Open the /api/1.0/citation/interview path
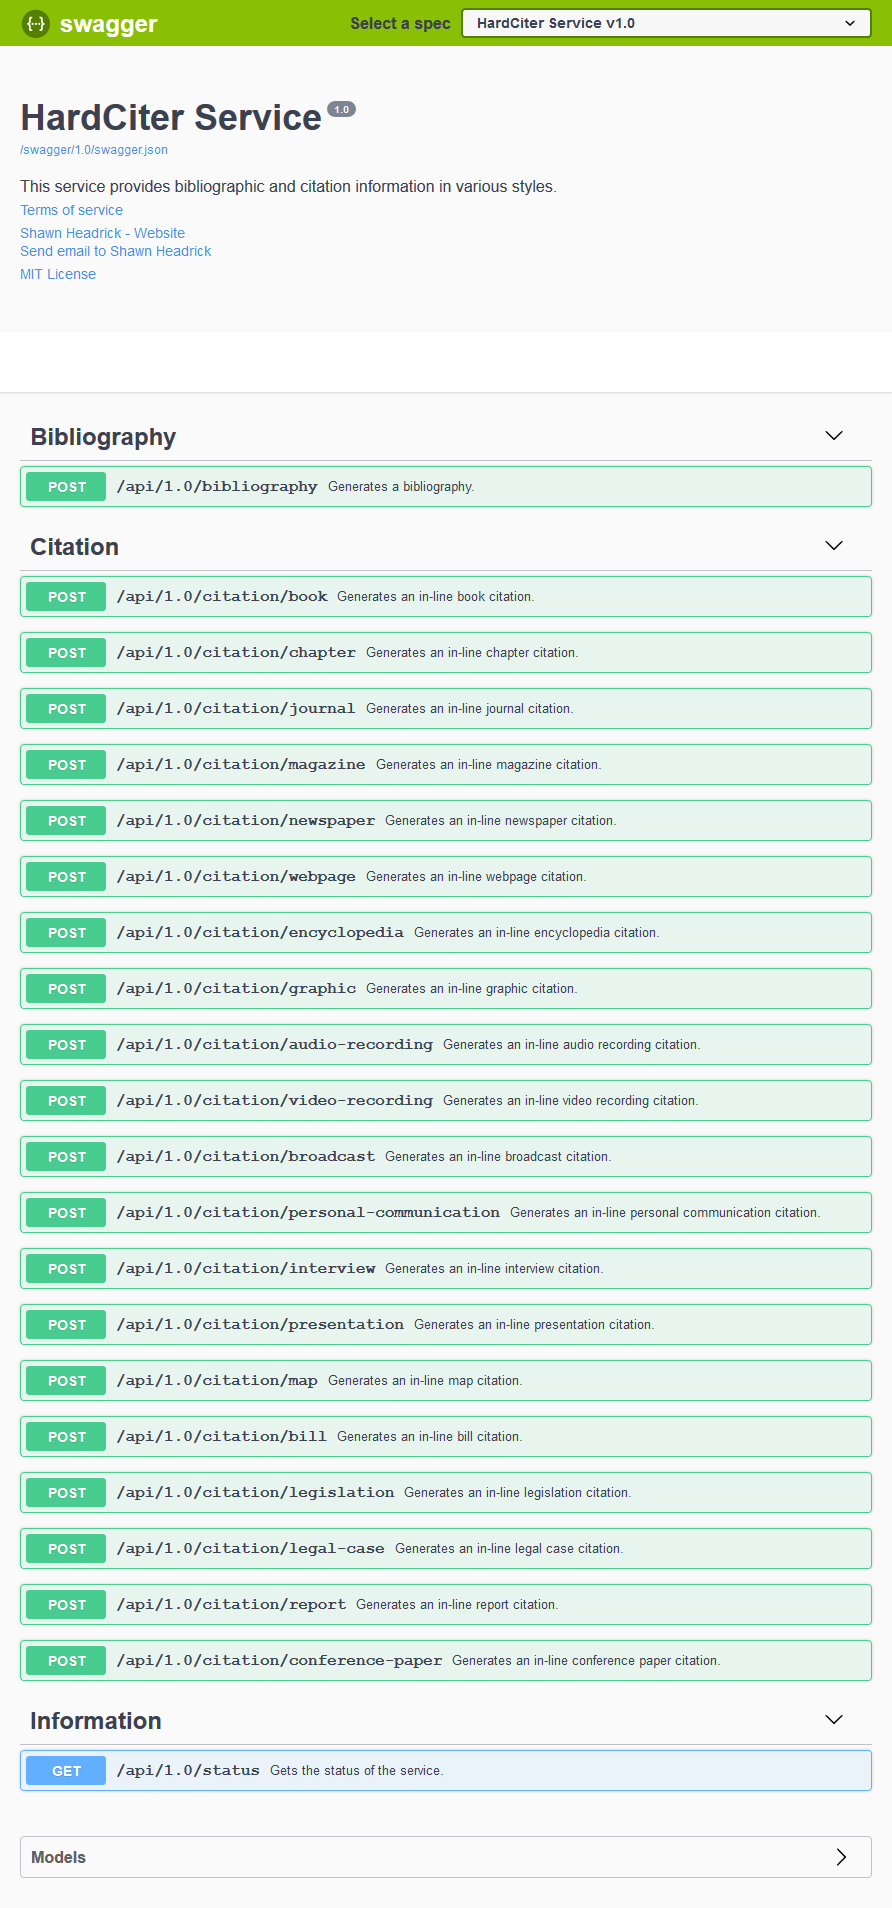 (x=246, y=1269)
